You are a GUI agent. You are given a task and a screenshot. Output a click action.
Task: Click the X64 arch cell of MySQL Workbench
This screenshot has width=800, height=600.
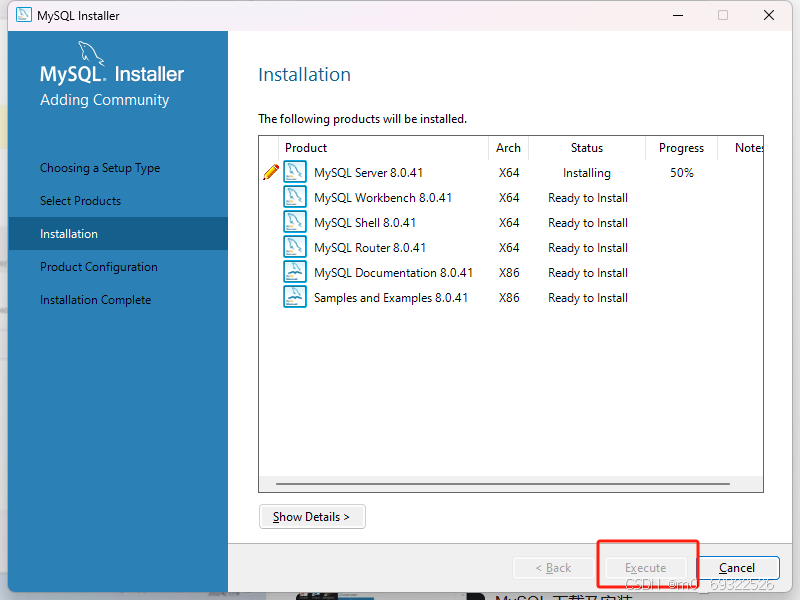tap(509, 198)
